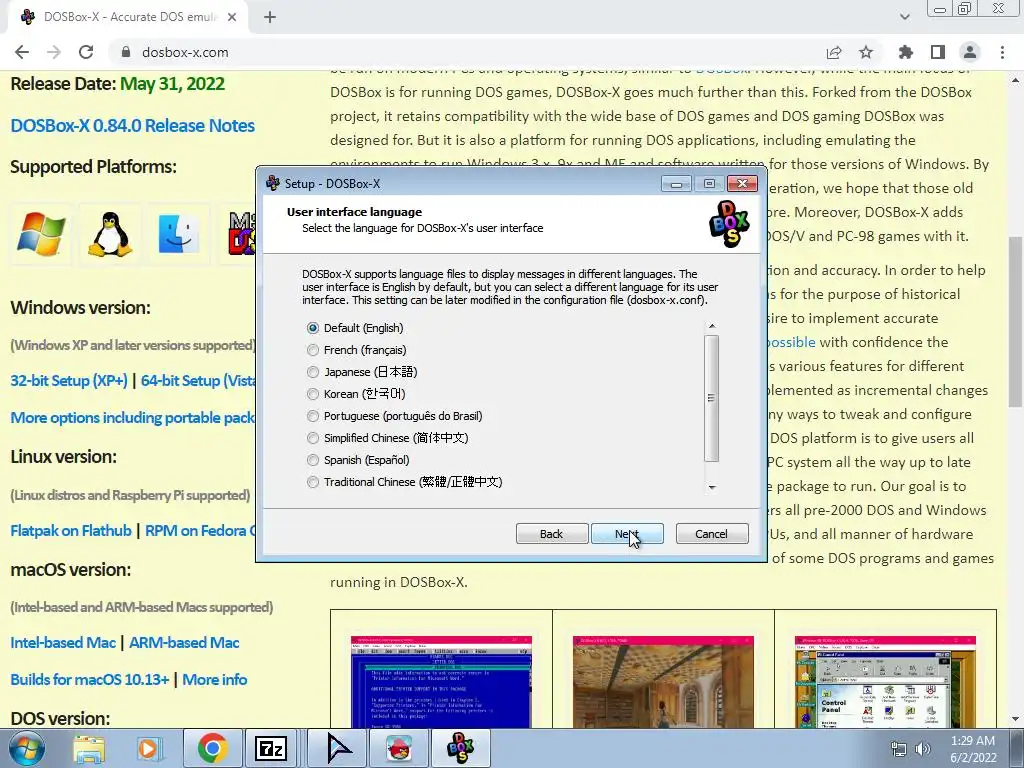The width and height of the screenshot is (1024, 768).
Task: Open arrow cursor app taskbar icon
Action: 338,748
